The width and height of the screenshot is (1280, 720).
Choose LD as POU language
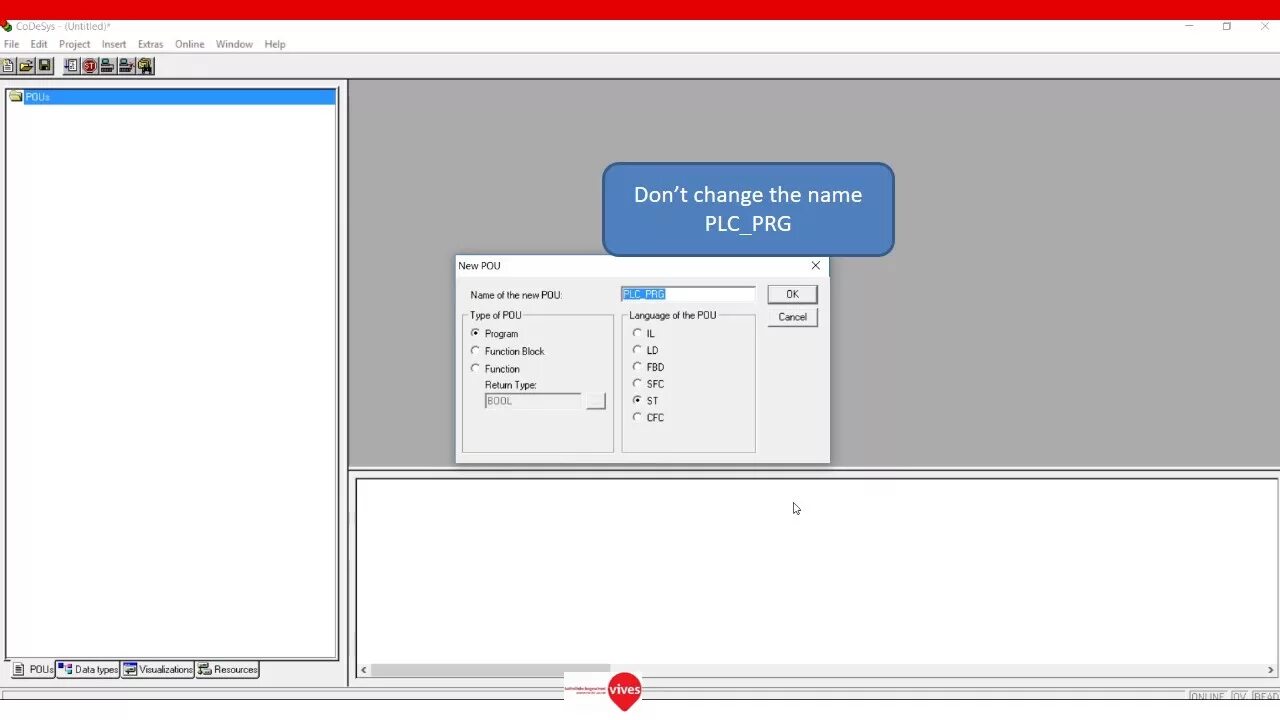coord(637,350)
